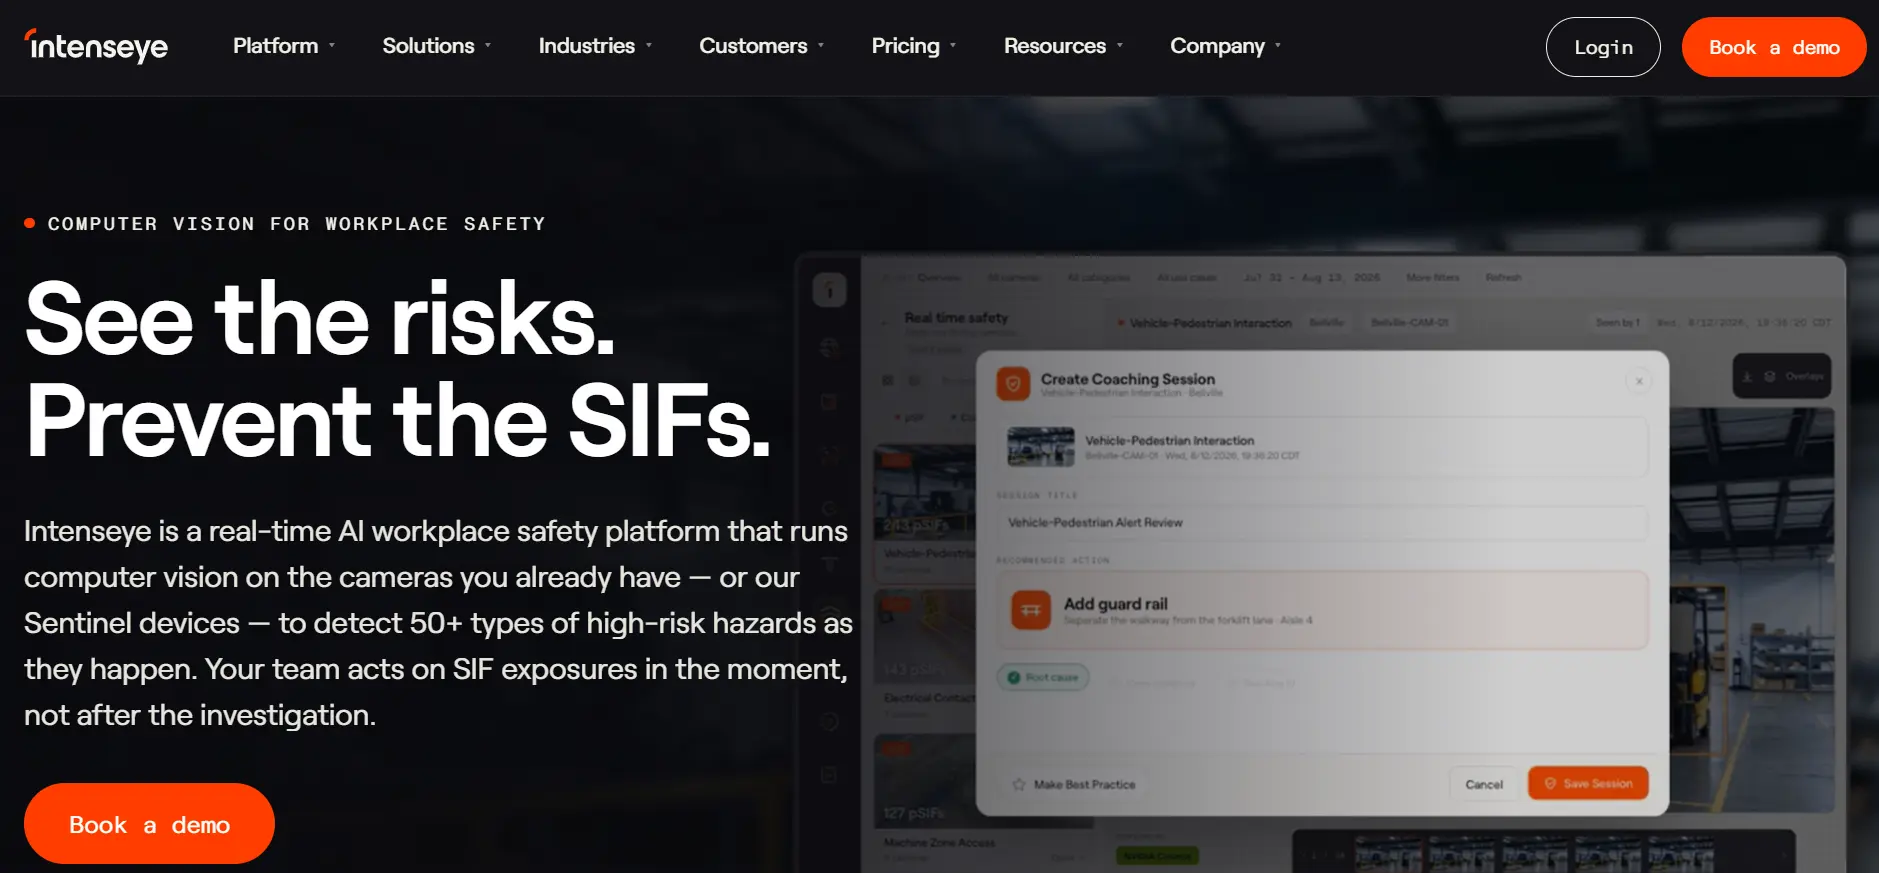Toggle the Root cause chip
The image size is (1879, 873).
click(1043, 677)
